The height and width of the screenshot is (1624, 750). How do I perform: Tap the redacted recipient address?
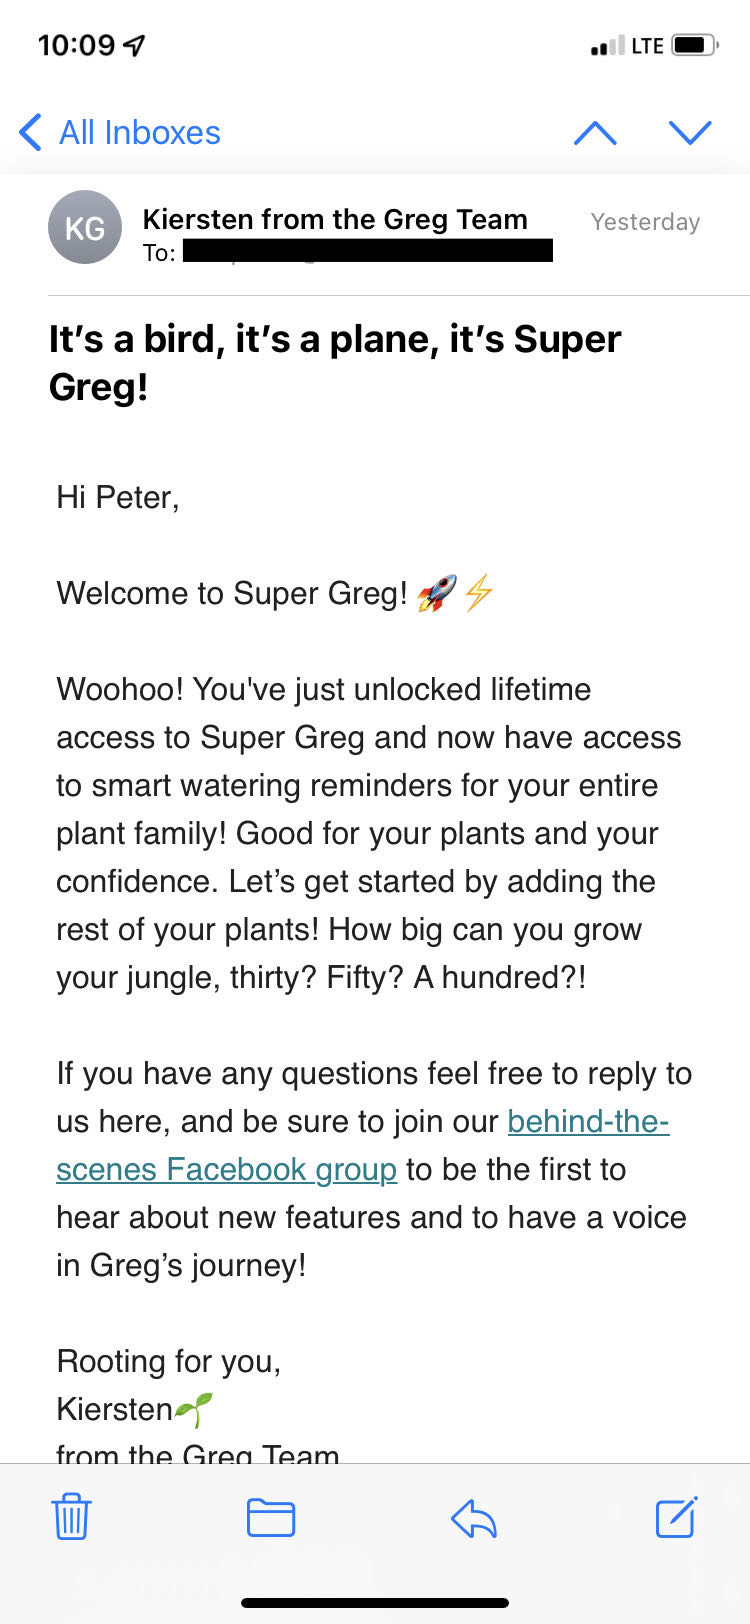point(368,251)
